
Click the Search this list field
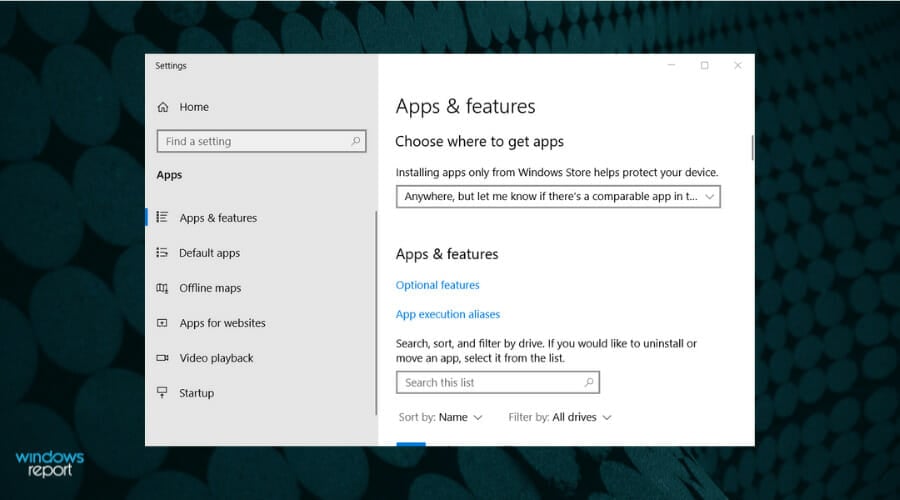[x=498, y=382]
